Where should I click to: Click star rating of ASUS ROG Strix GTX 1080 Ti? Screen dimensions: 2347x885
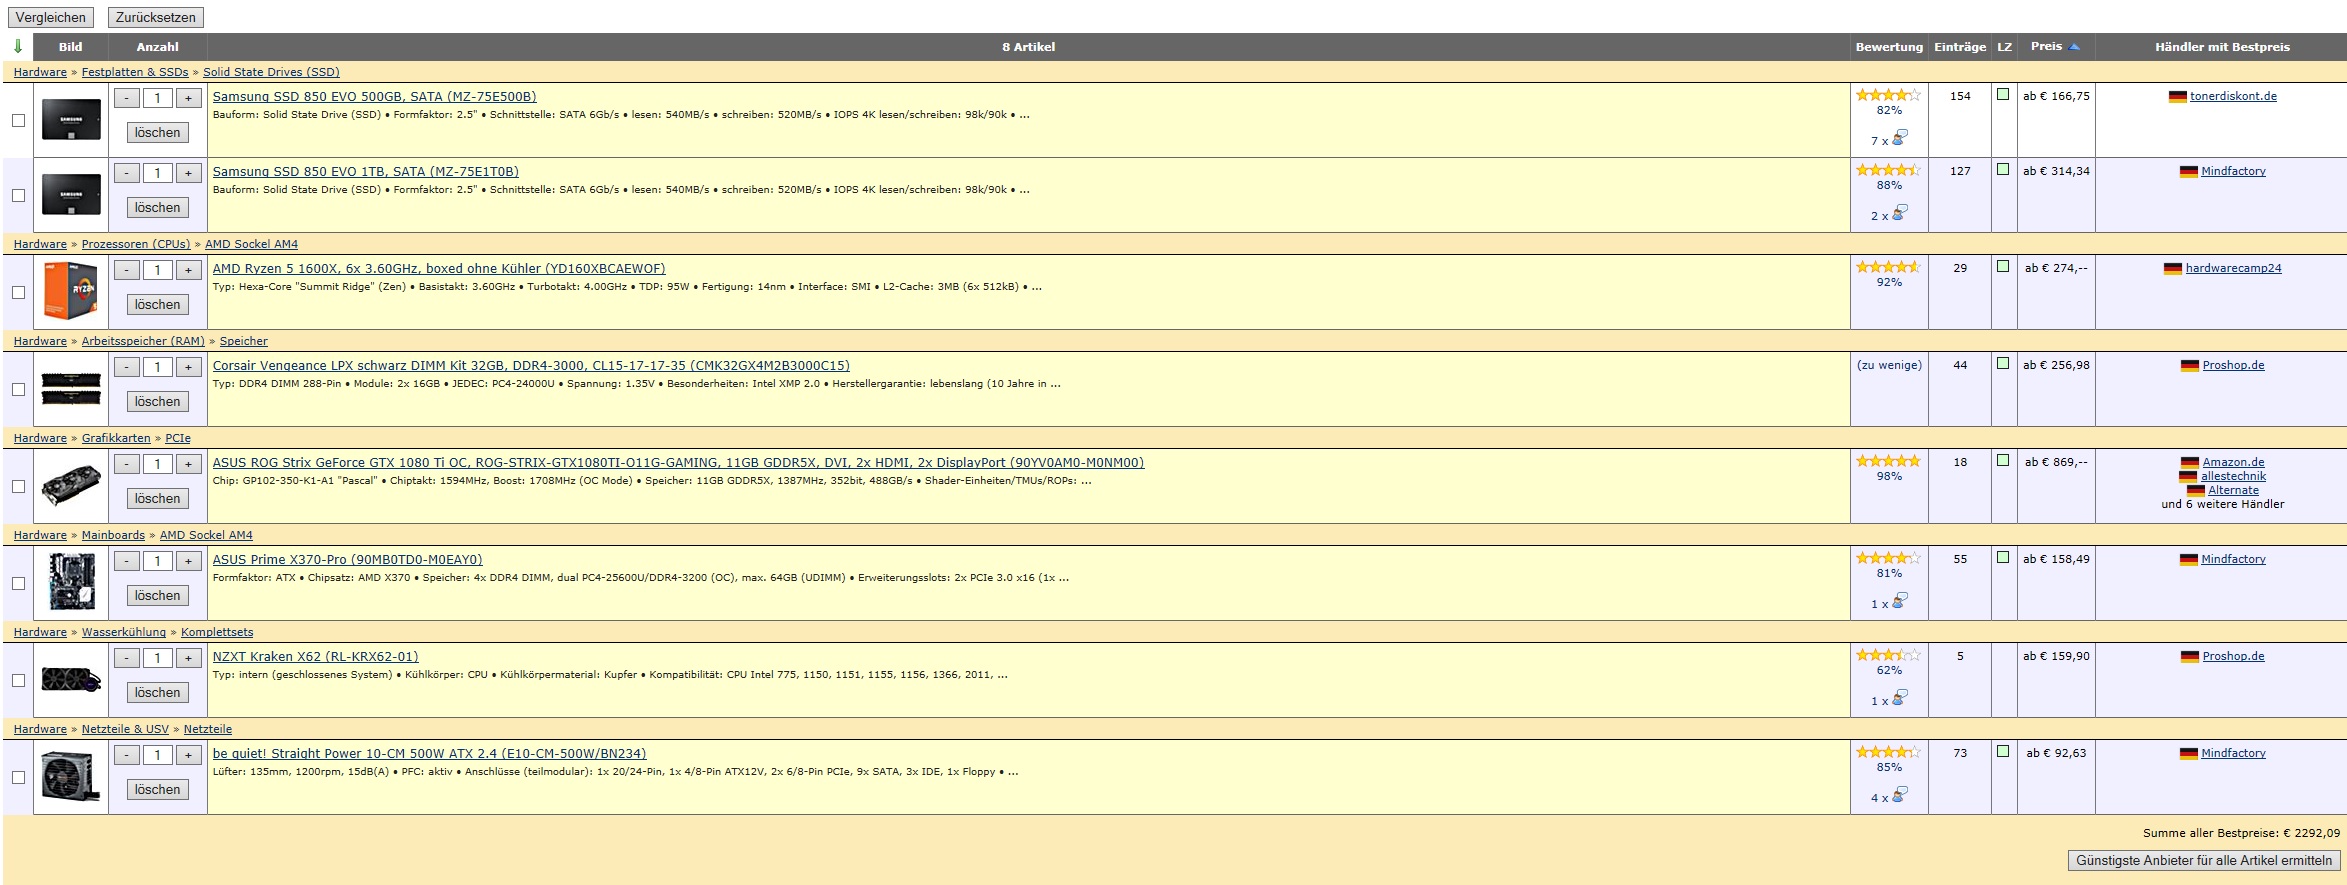point(1888,461)
